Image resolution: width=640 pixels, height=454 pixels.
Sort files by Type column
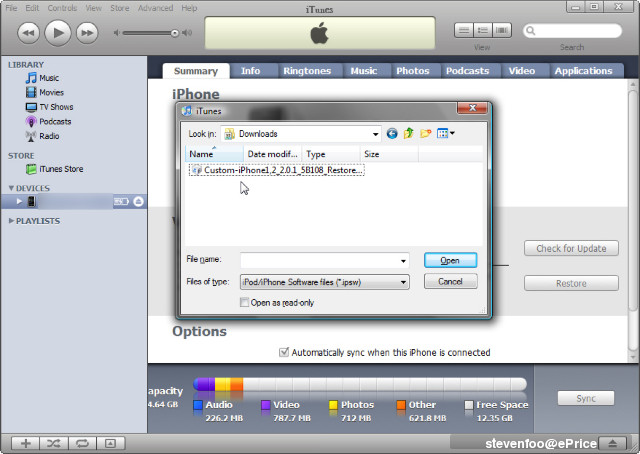click(x=331, y=154)
